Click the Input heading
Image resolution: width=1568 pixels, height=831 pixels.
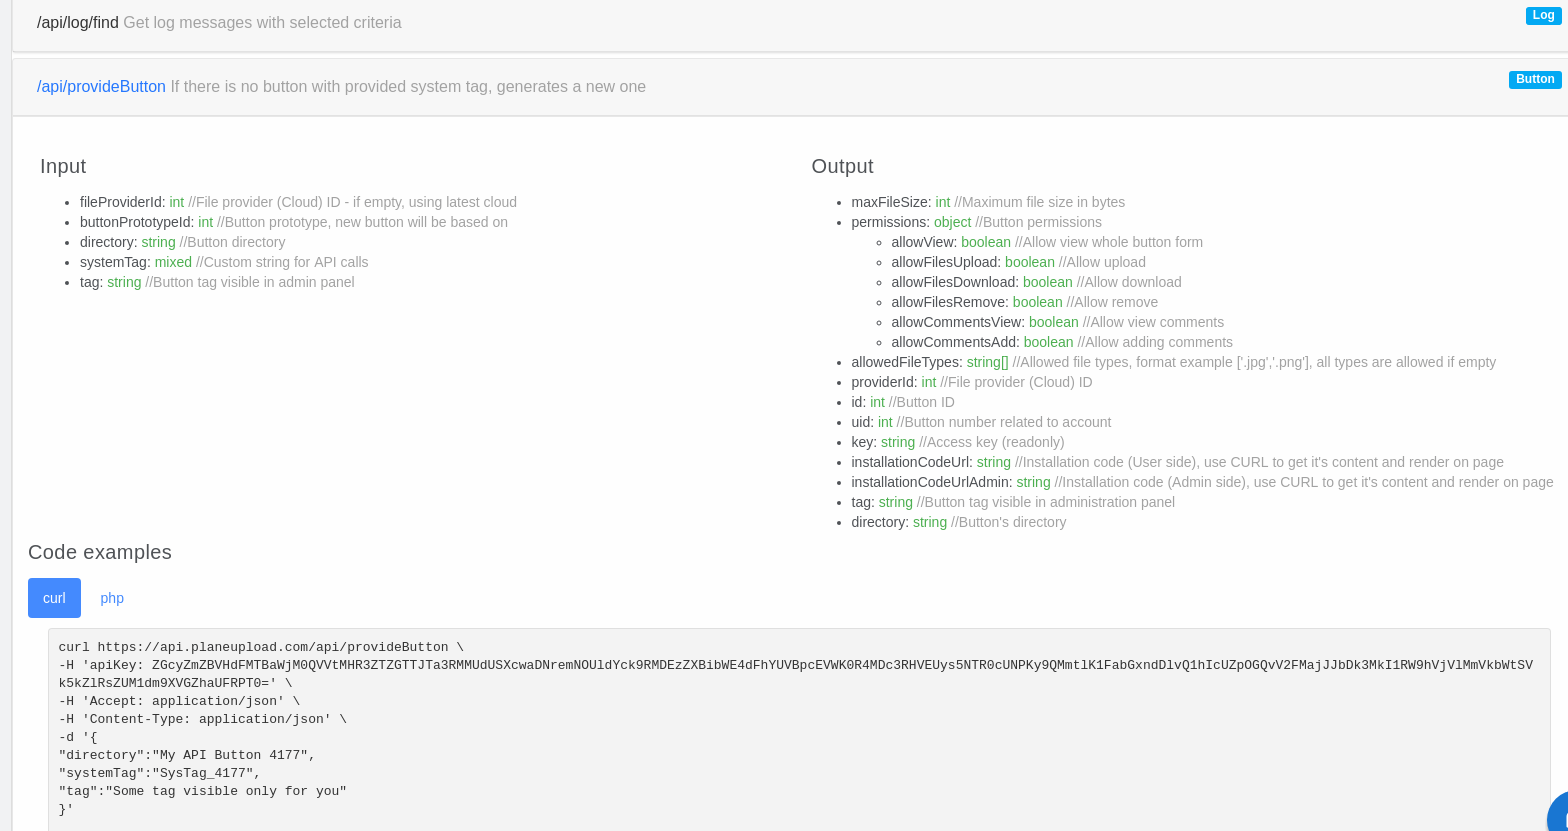63,166
